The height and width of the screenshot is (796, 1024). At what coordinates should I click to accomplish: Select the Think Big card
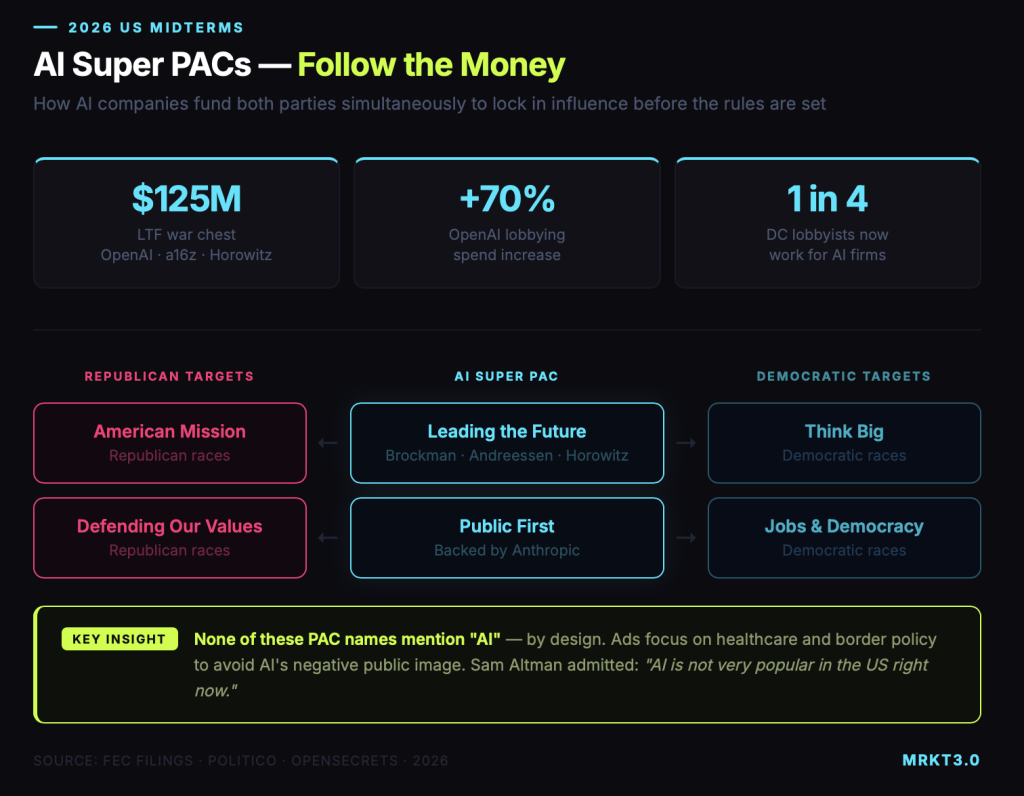844,443
